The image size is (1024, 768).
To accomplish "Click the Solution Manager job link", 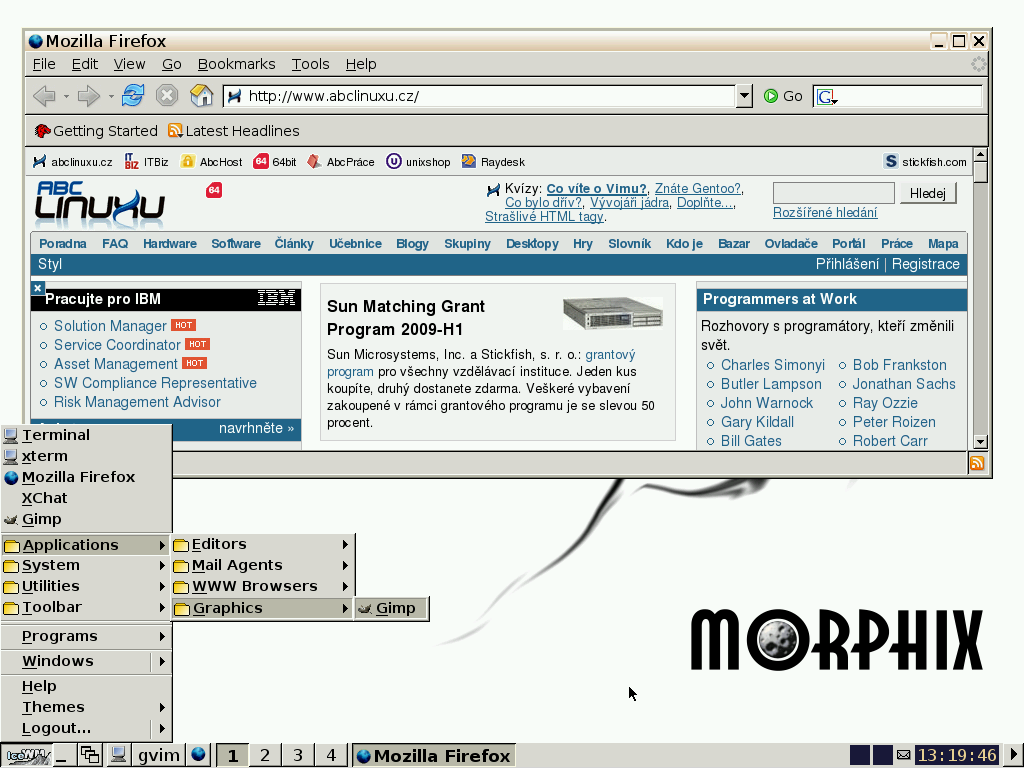I will [110, 326].
